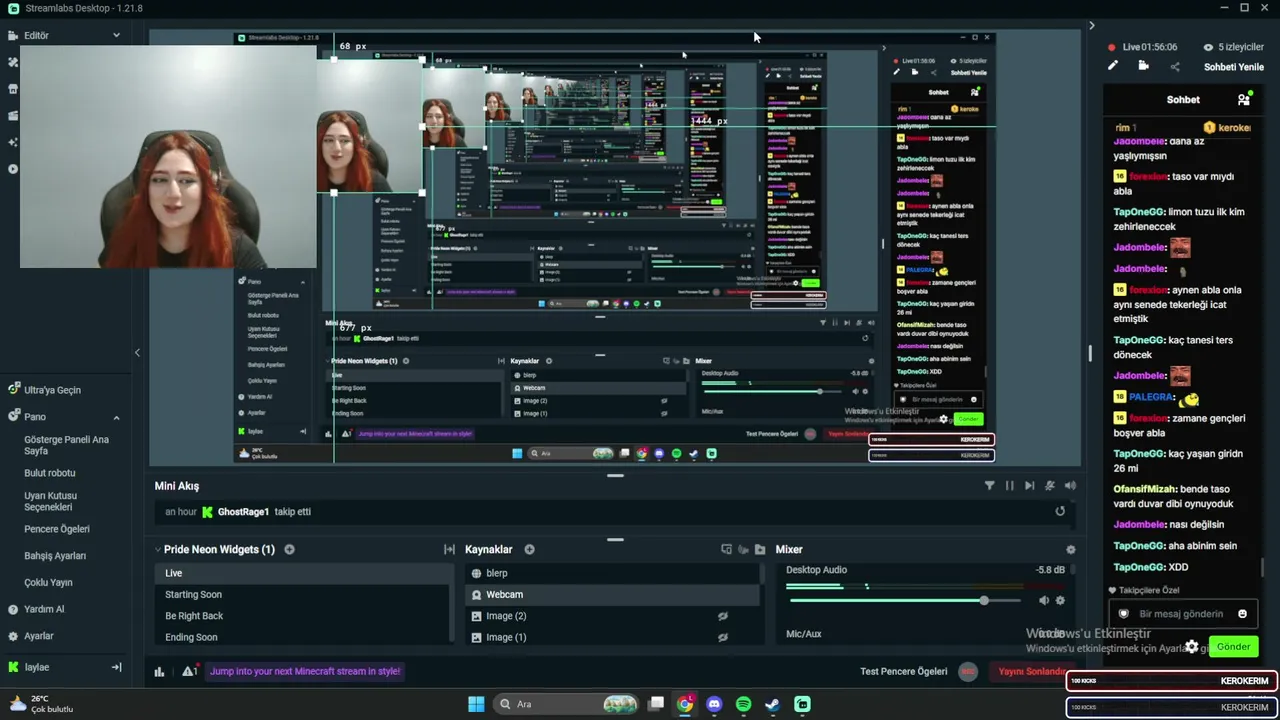
Task: Open Pride Neon Widgets scene collection dropdown
Action: [x=158, y=549]
